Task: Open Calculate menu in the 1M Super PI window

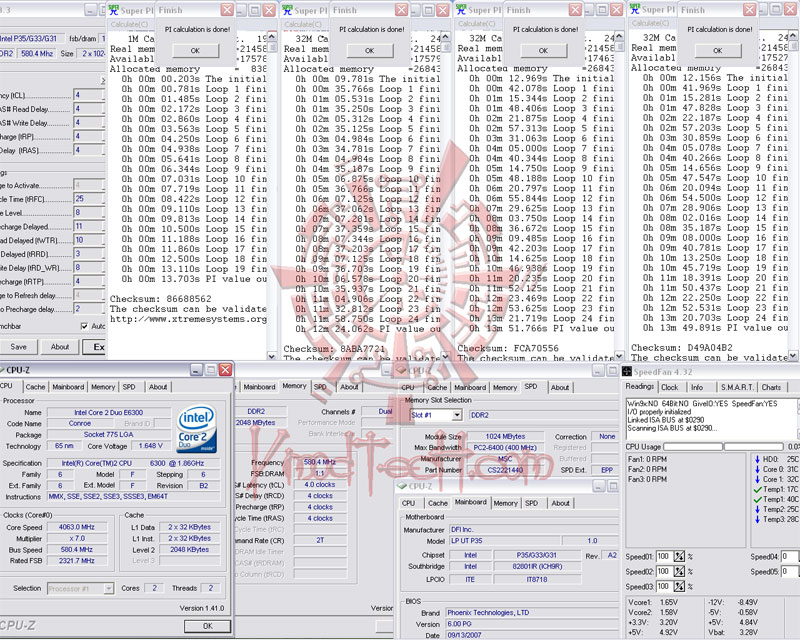Action: click(x=129, y=24)
